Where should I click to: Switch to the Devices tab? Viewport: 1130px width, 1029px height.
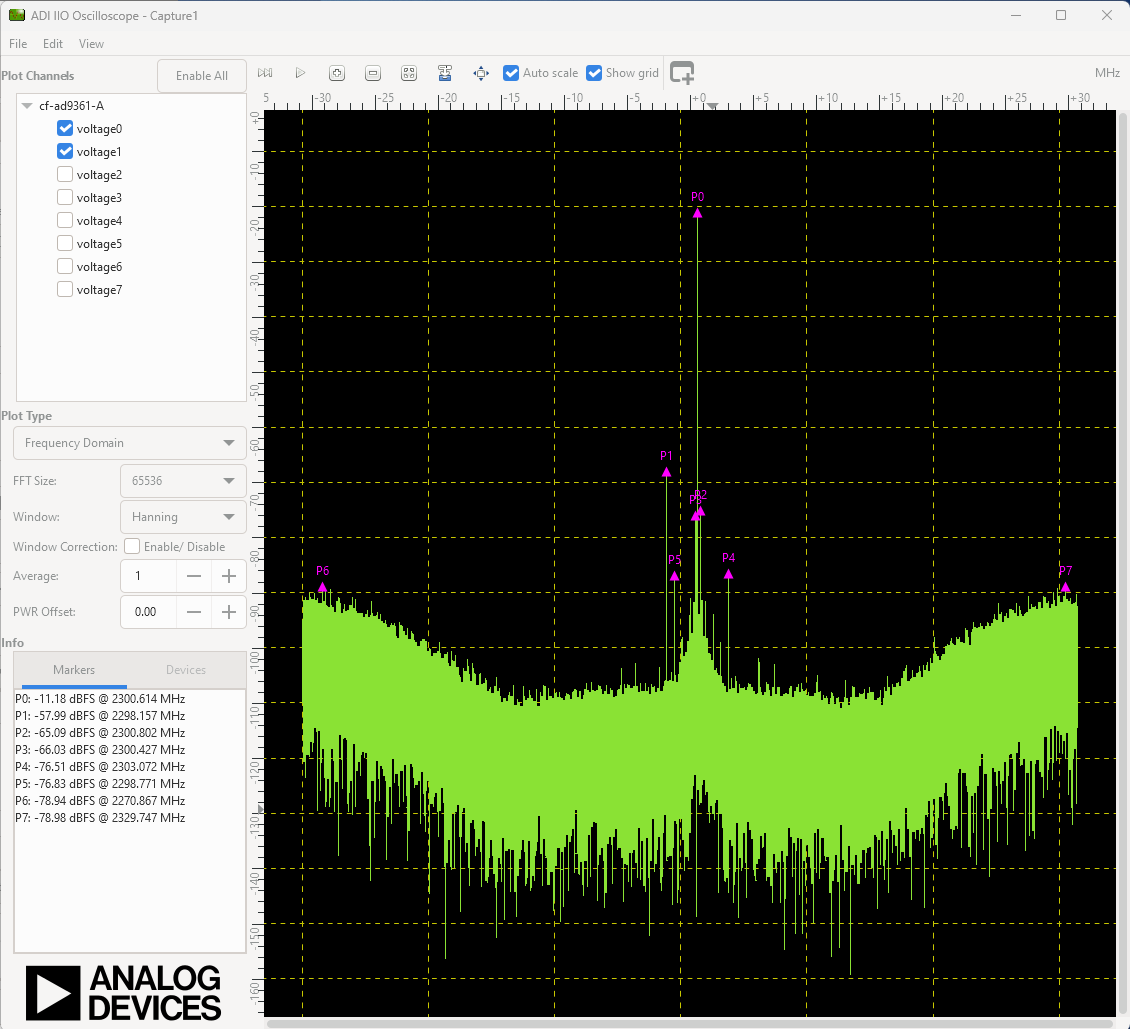tap(186, 669)
